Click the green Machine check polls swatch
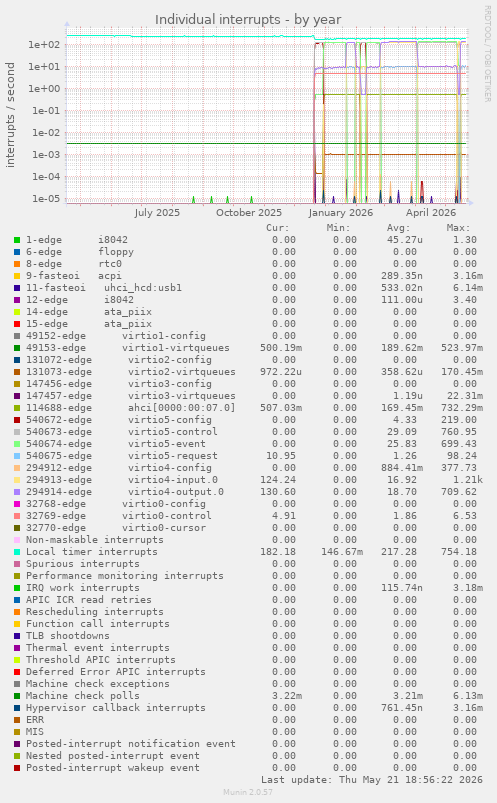The height and width of the screenshot is (803, 497). (17, 695)
